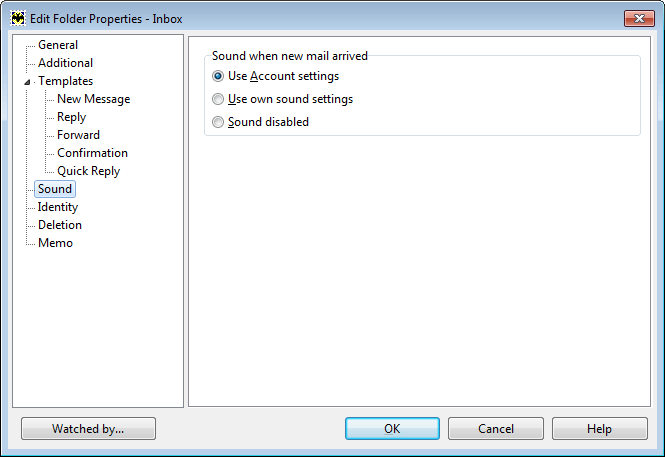Open Forward template settings
Viewport: 665px width, 457px height.
[78, 135]
